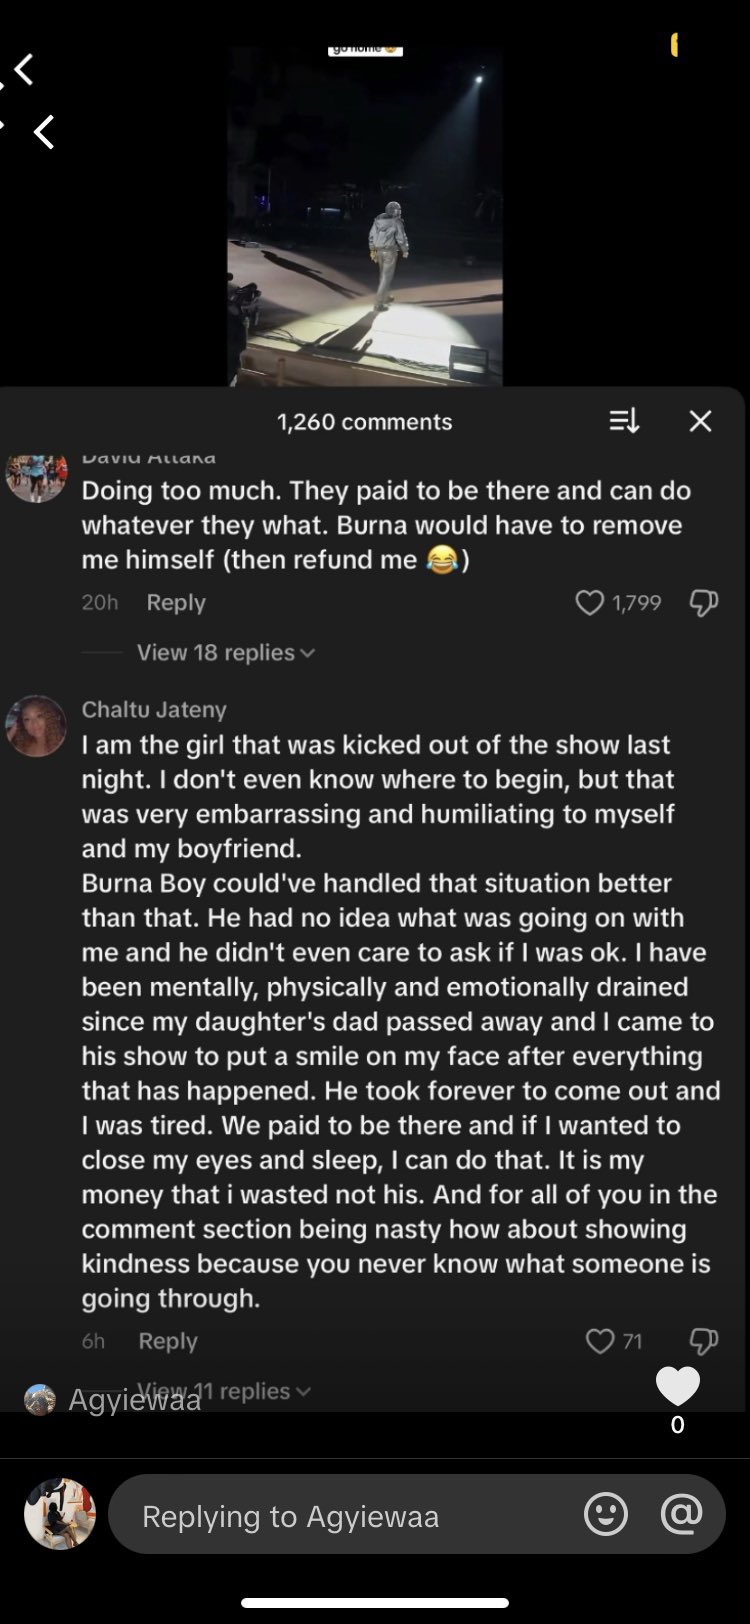
Task: Close the comments panel
Action: pos(700,421)
